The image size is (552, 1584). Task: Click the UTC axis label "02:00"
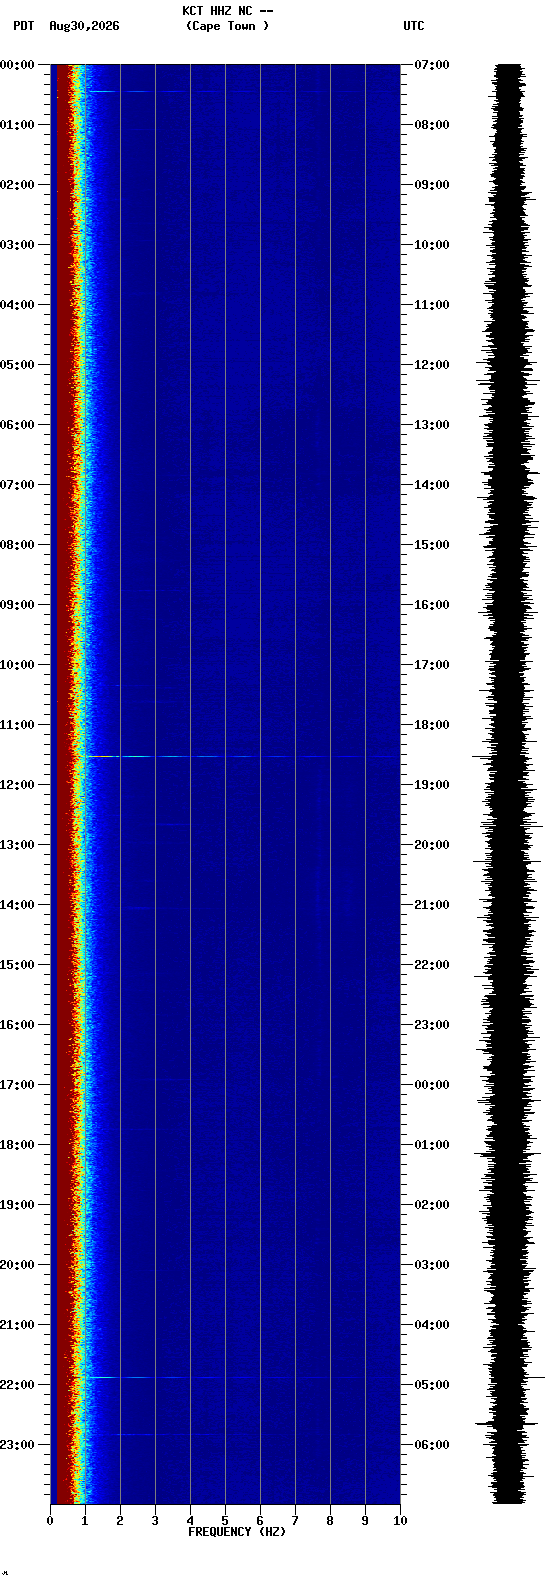point(432,1205)
